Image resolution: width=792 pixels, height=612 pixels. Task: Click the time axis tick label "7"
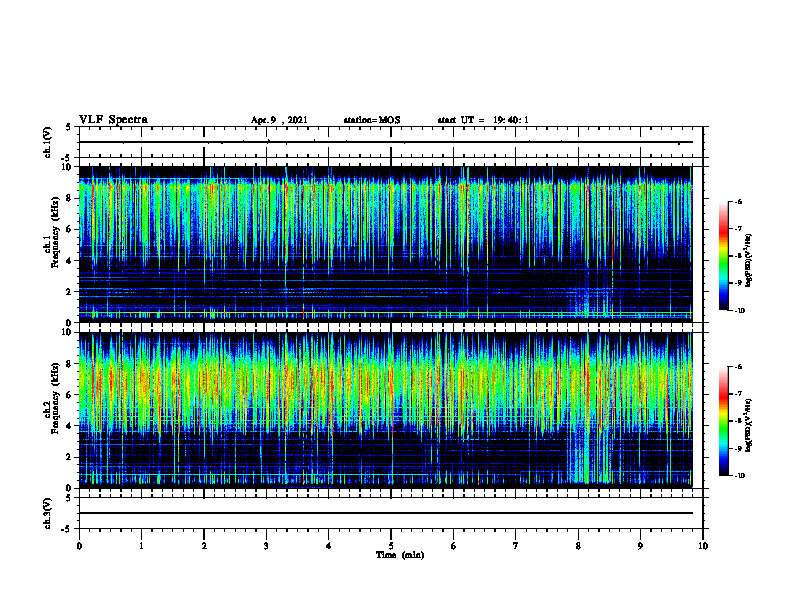(x=516, y=546)
